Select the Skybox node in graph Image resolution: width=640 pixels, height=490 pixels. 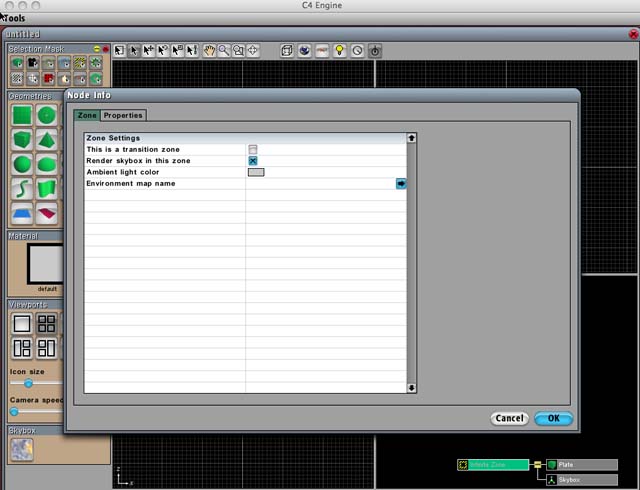[580, 480]
